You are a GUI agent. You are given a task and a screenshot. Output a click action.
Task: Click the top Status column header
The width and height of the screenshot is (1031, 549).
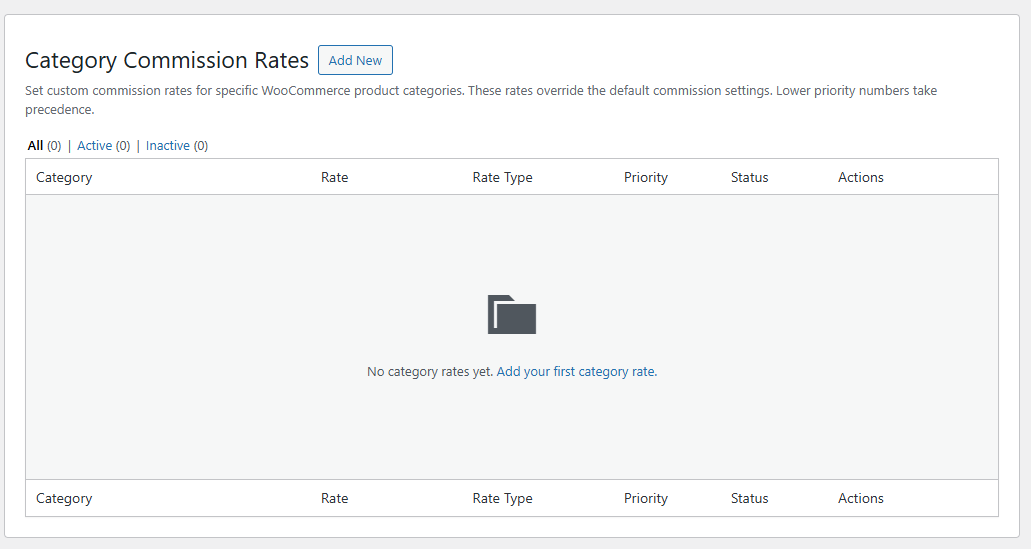tap(750, 177)
